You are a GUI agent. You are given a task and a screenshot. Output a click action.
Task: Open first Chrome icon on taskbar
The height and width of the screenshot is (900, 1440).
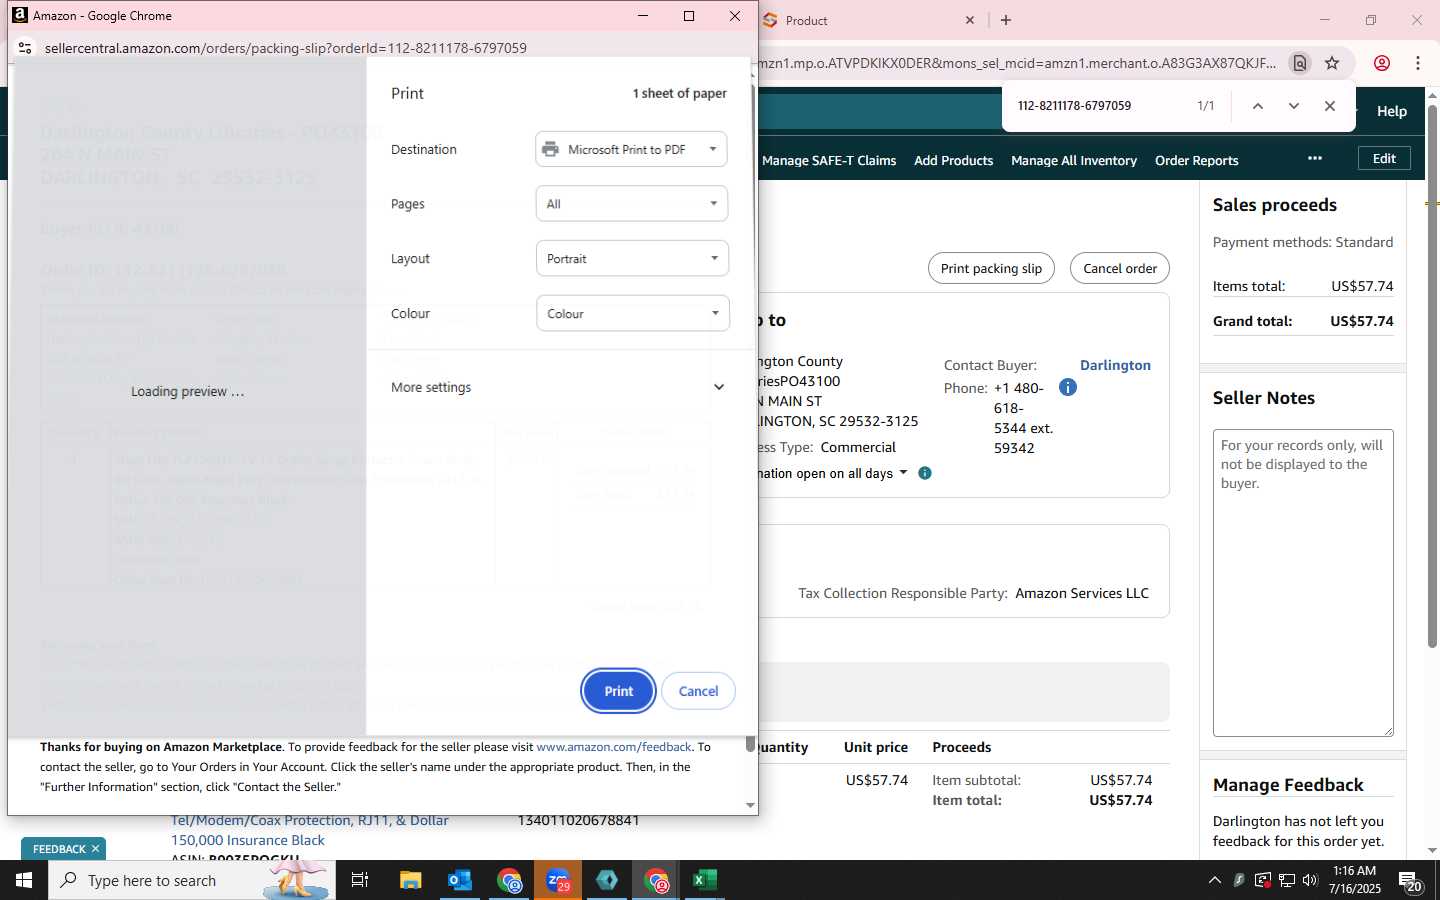tap(509, 880)
